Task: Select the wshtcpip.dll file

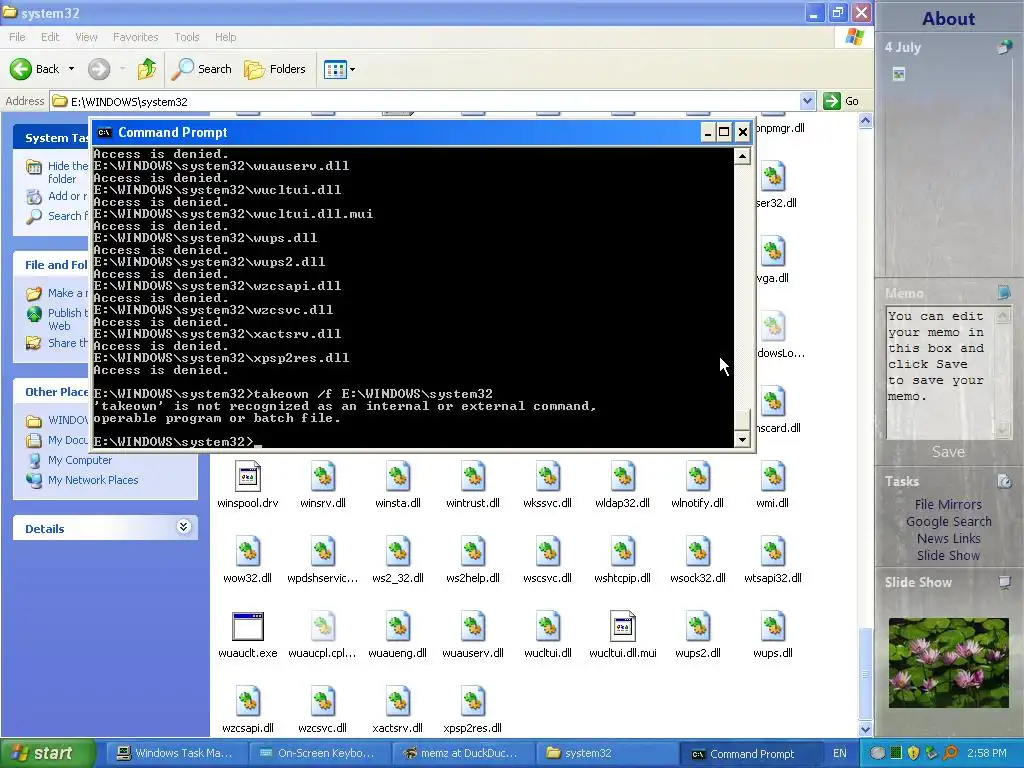Action: (622, 552)
